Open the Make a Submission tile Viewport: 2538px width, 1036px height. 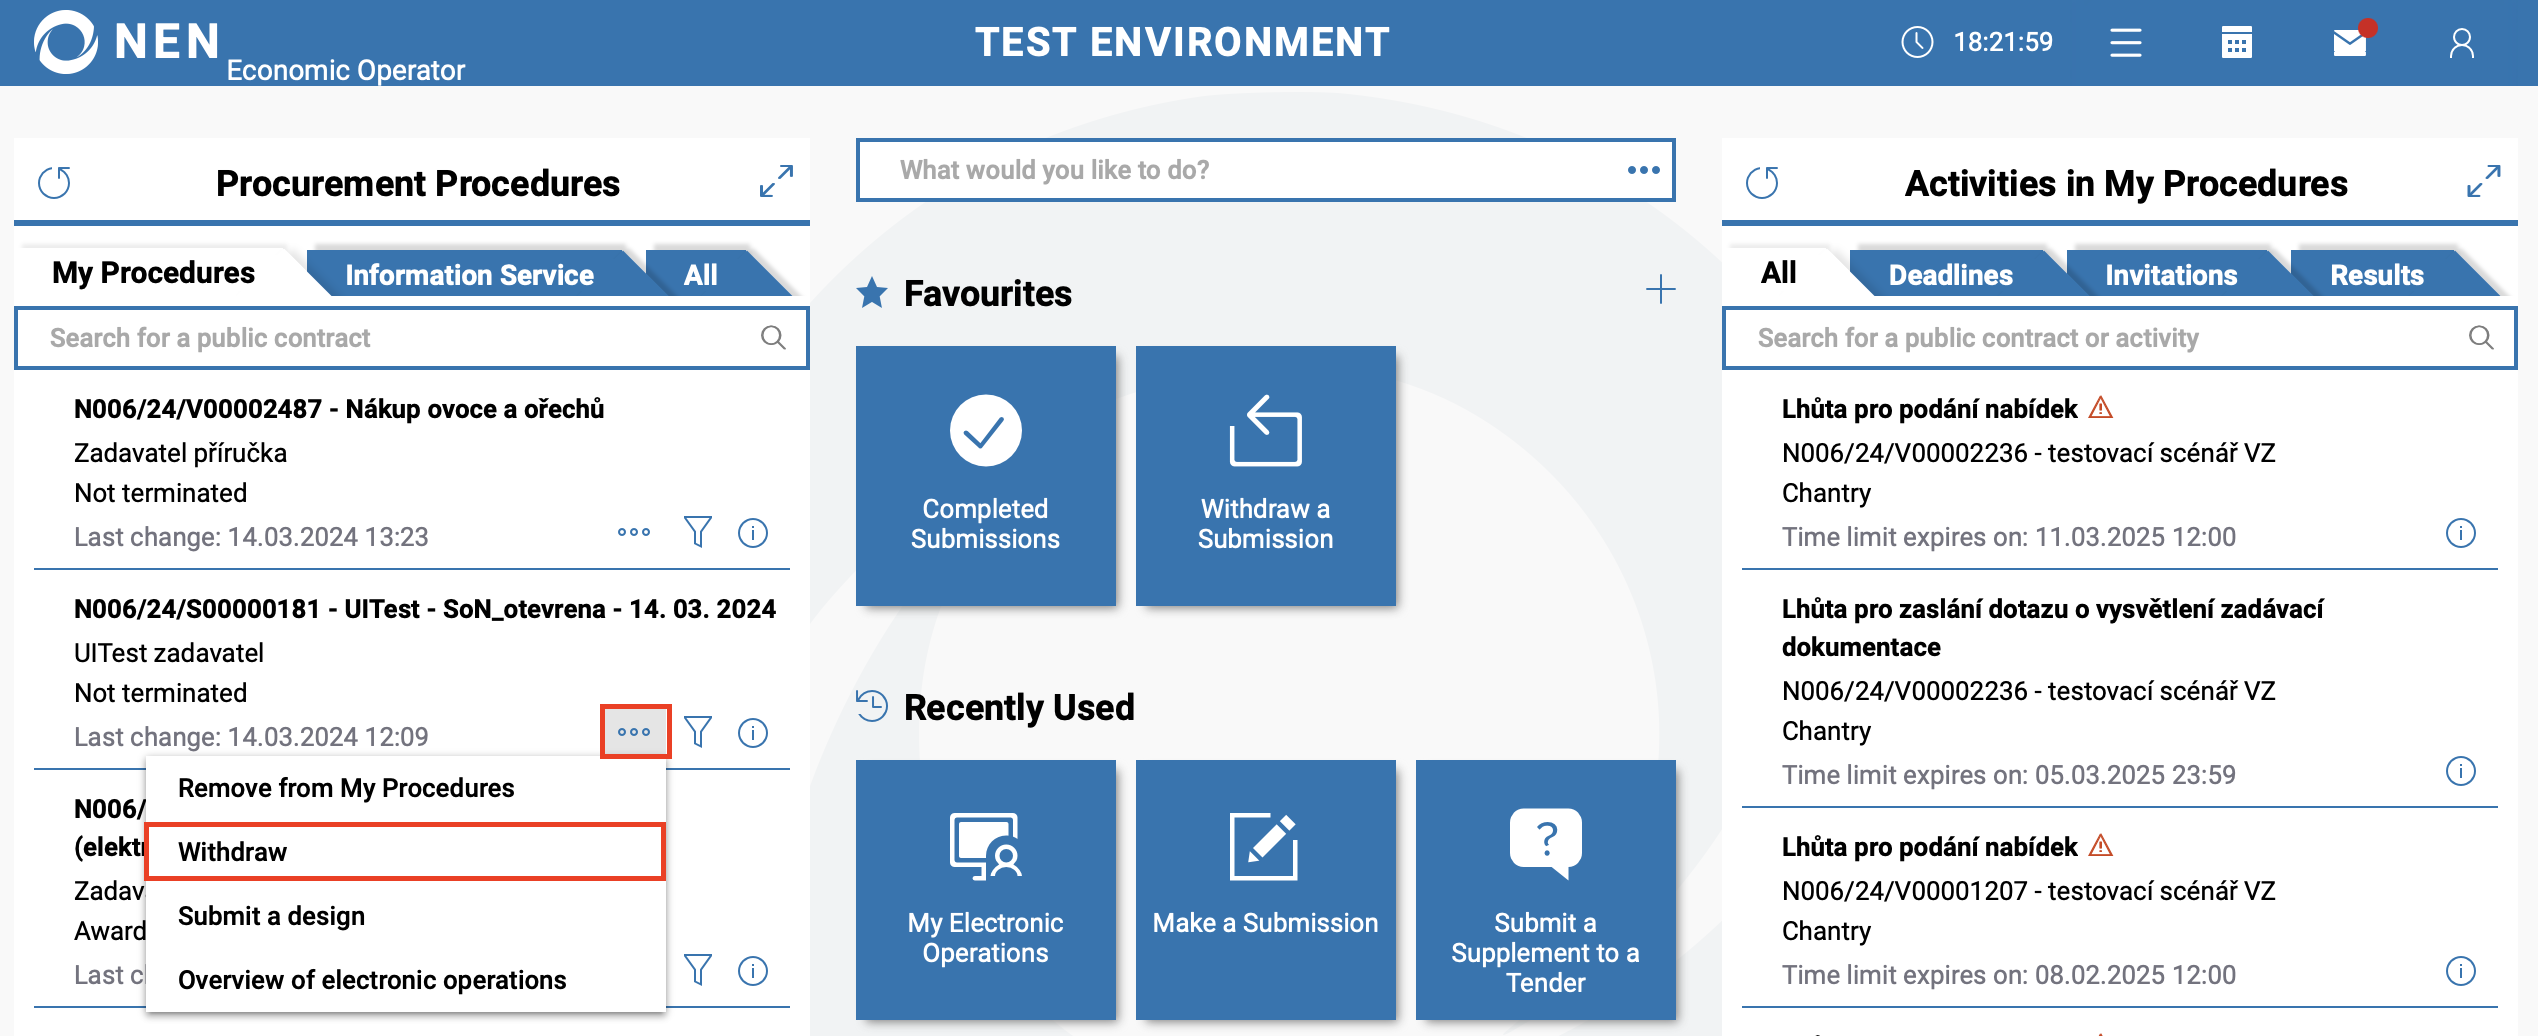1265,890
